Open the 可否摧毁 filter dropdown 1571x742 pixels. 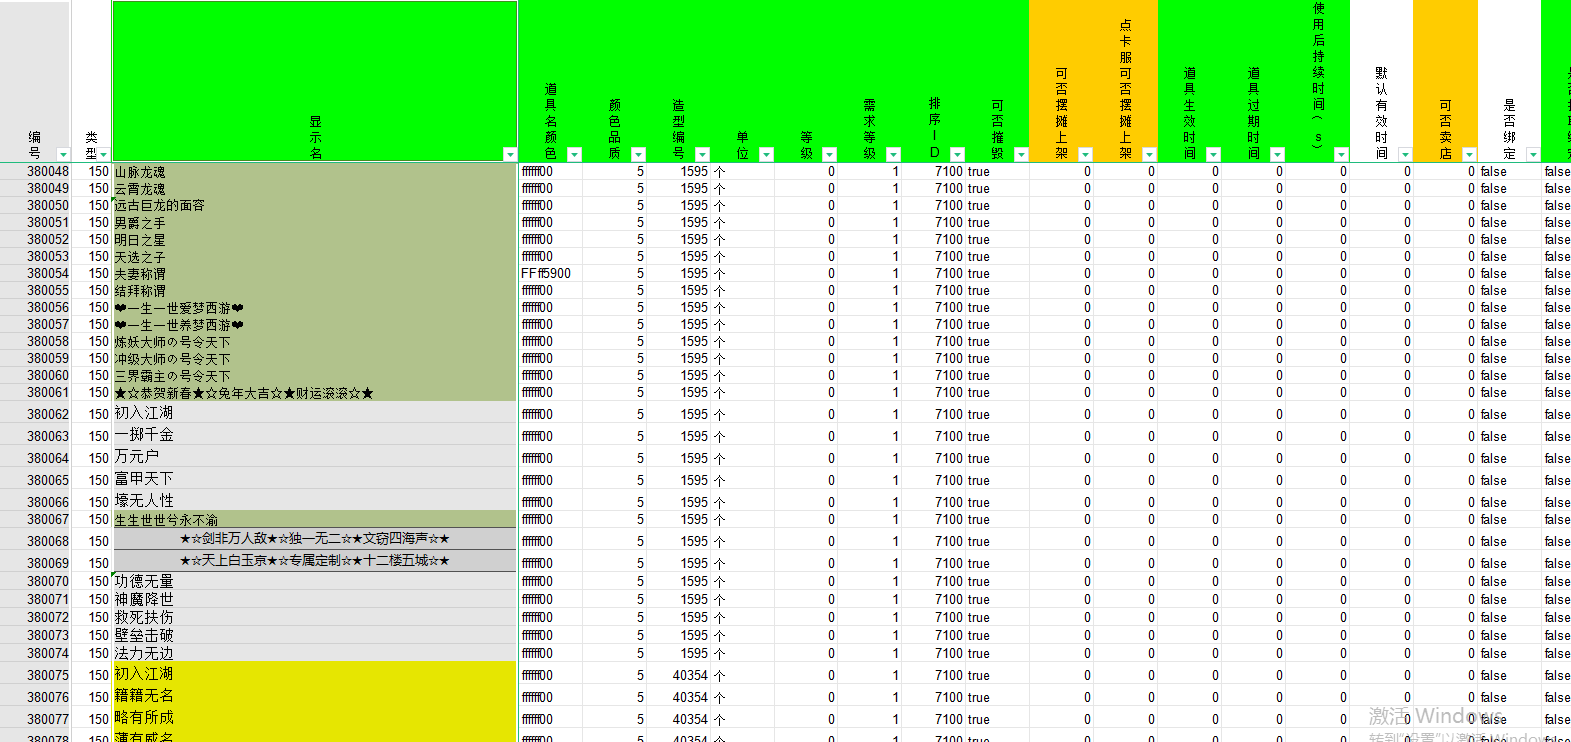[x=1021, y=154]
